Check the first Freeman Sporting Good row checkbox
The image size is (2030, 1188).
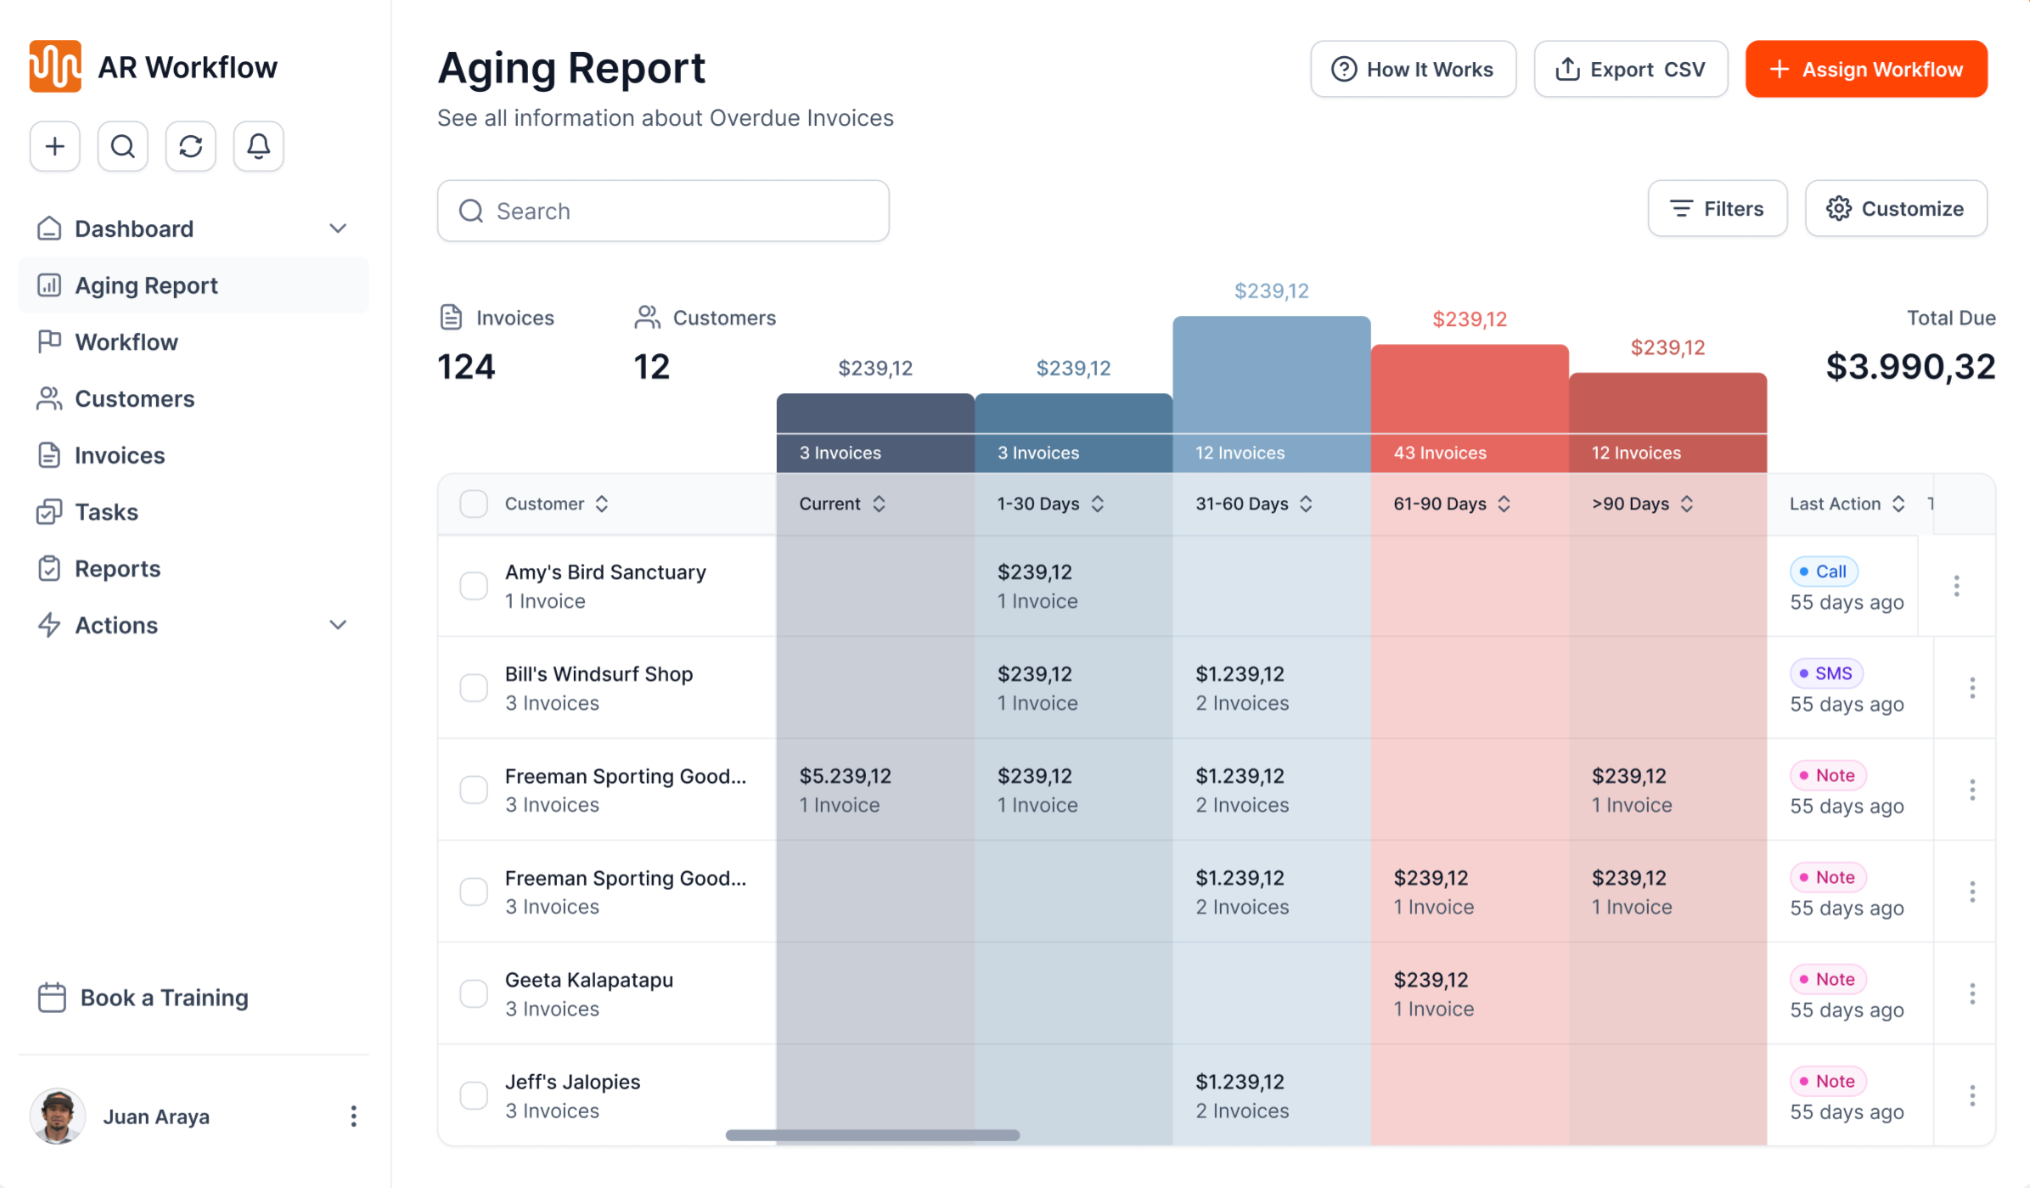point(473,790)
